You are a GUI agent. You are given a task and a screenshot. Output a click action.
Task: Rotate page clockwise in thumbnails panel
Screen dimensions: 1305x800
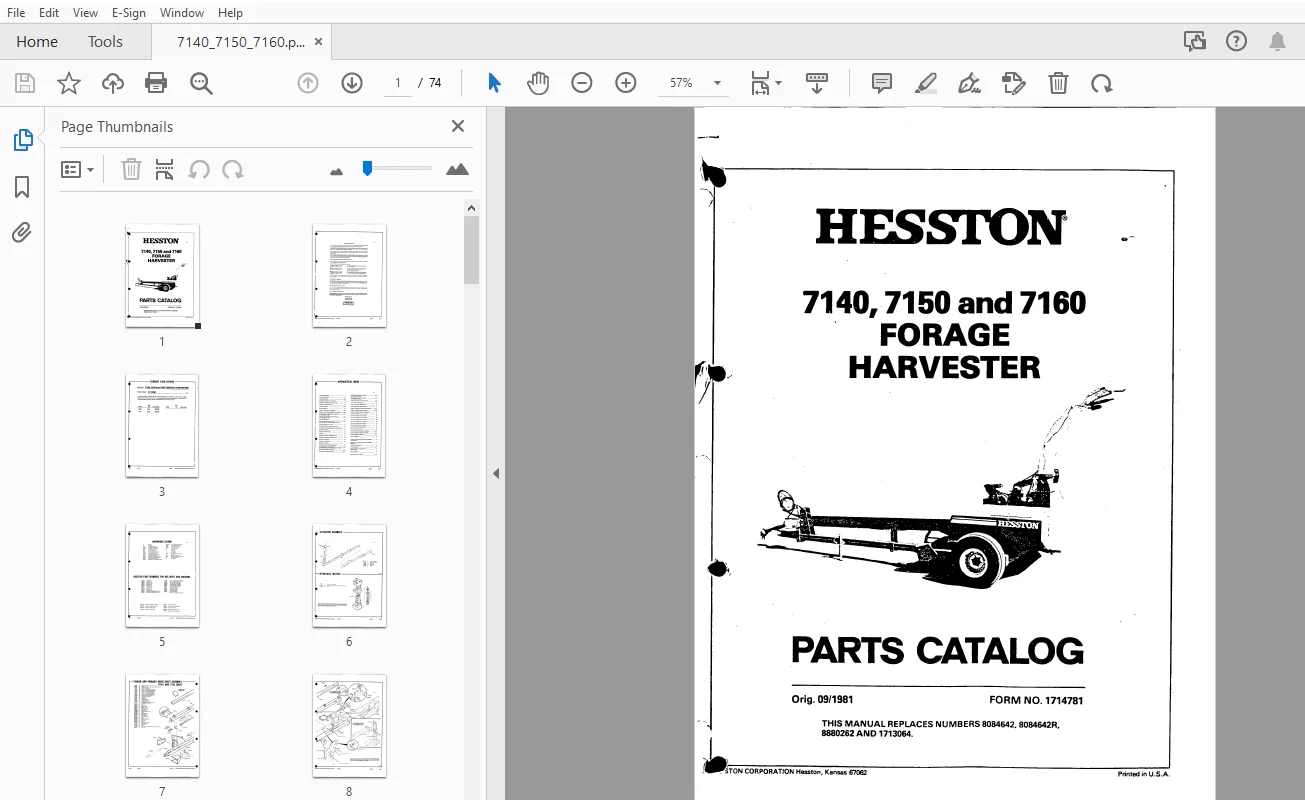[x=233, y=170]
